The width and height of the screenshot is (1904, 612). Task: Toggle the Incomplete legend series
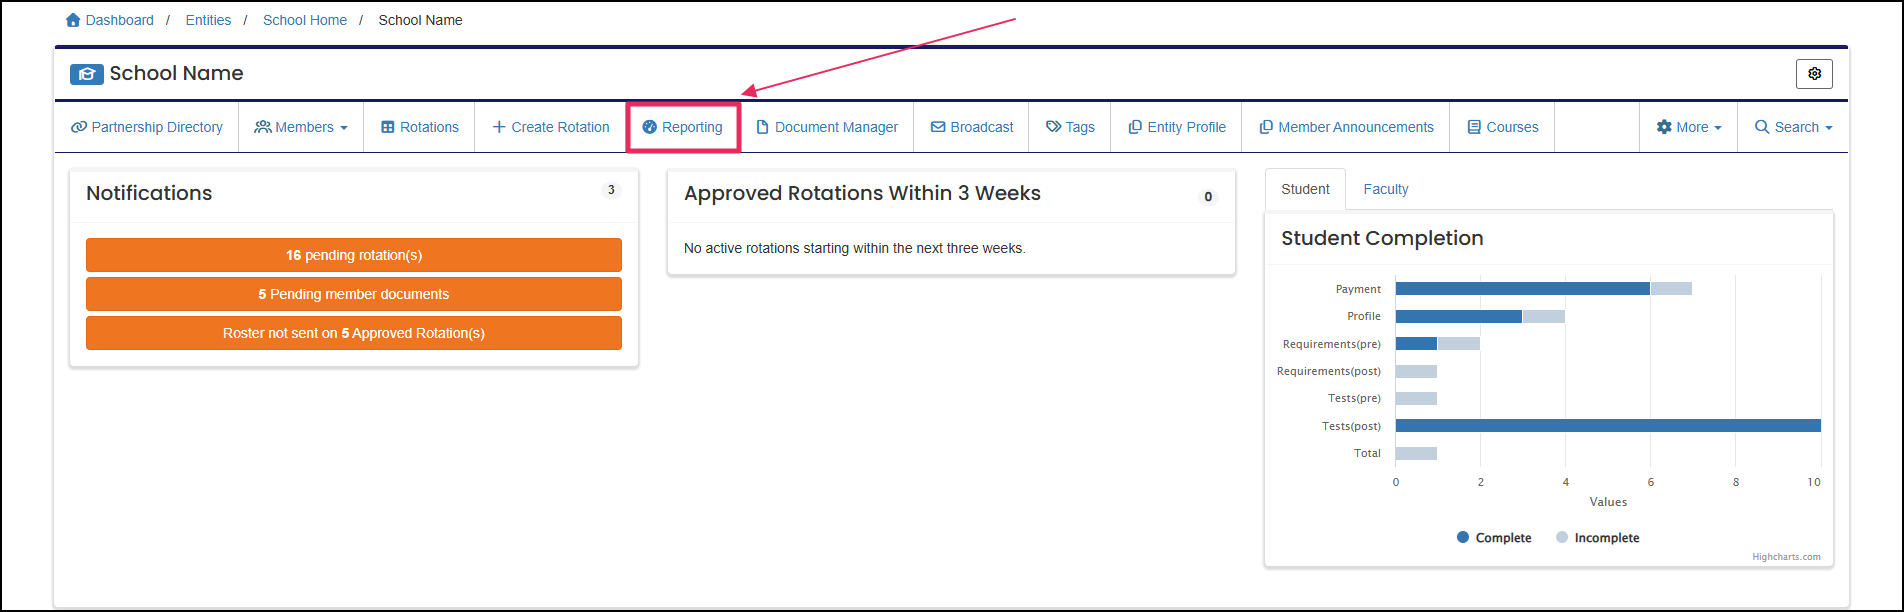tap(1598, 538)
